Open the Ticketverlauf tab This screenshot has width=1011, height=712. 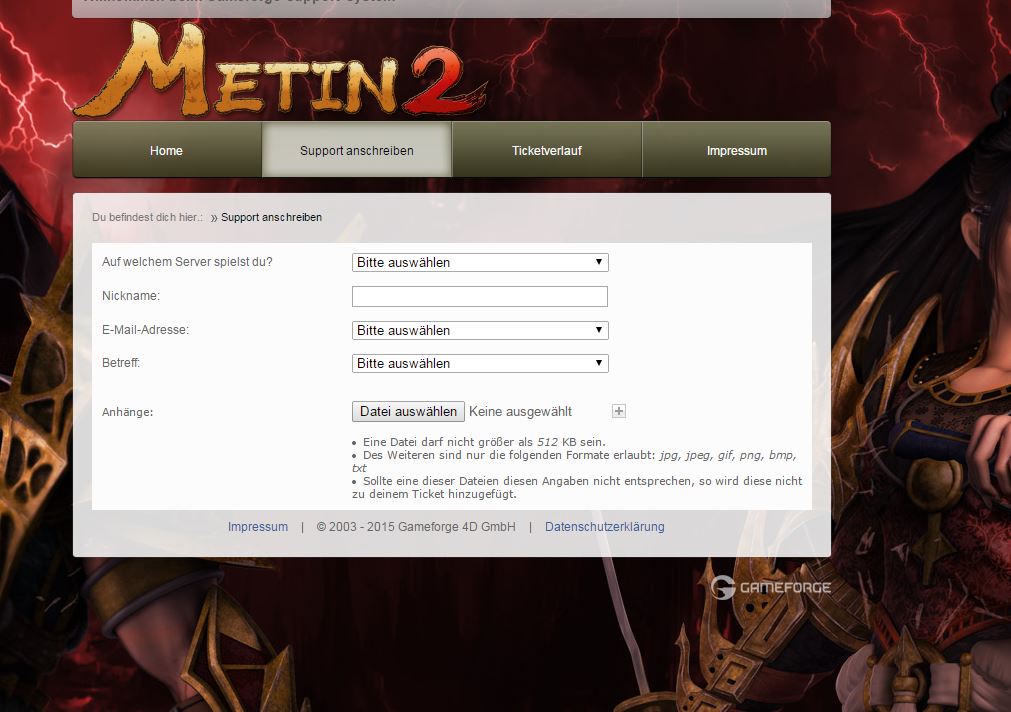click(x=546, y=150)
